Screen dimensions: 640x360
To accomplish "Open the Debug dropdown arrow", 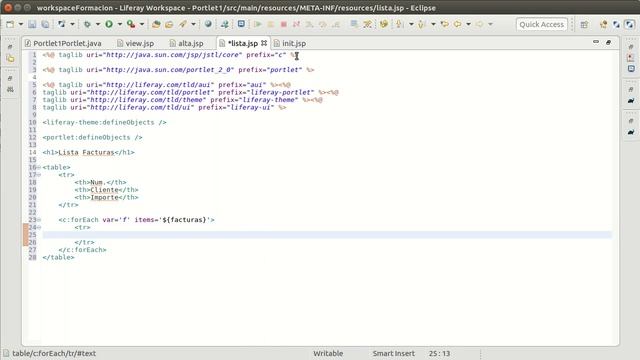I will click(98, 24).
